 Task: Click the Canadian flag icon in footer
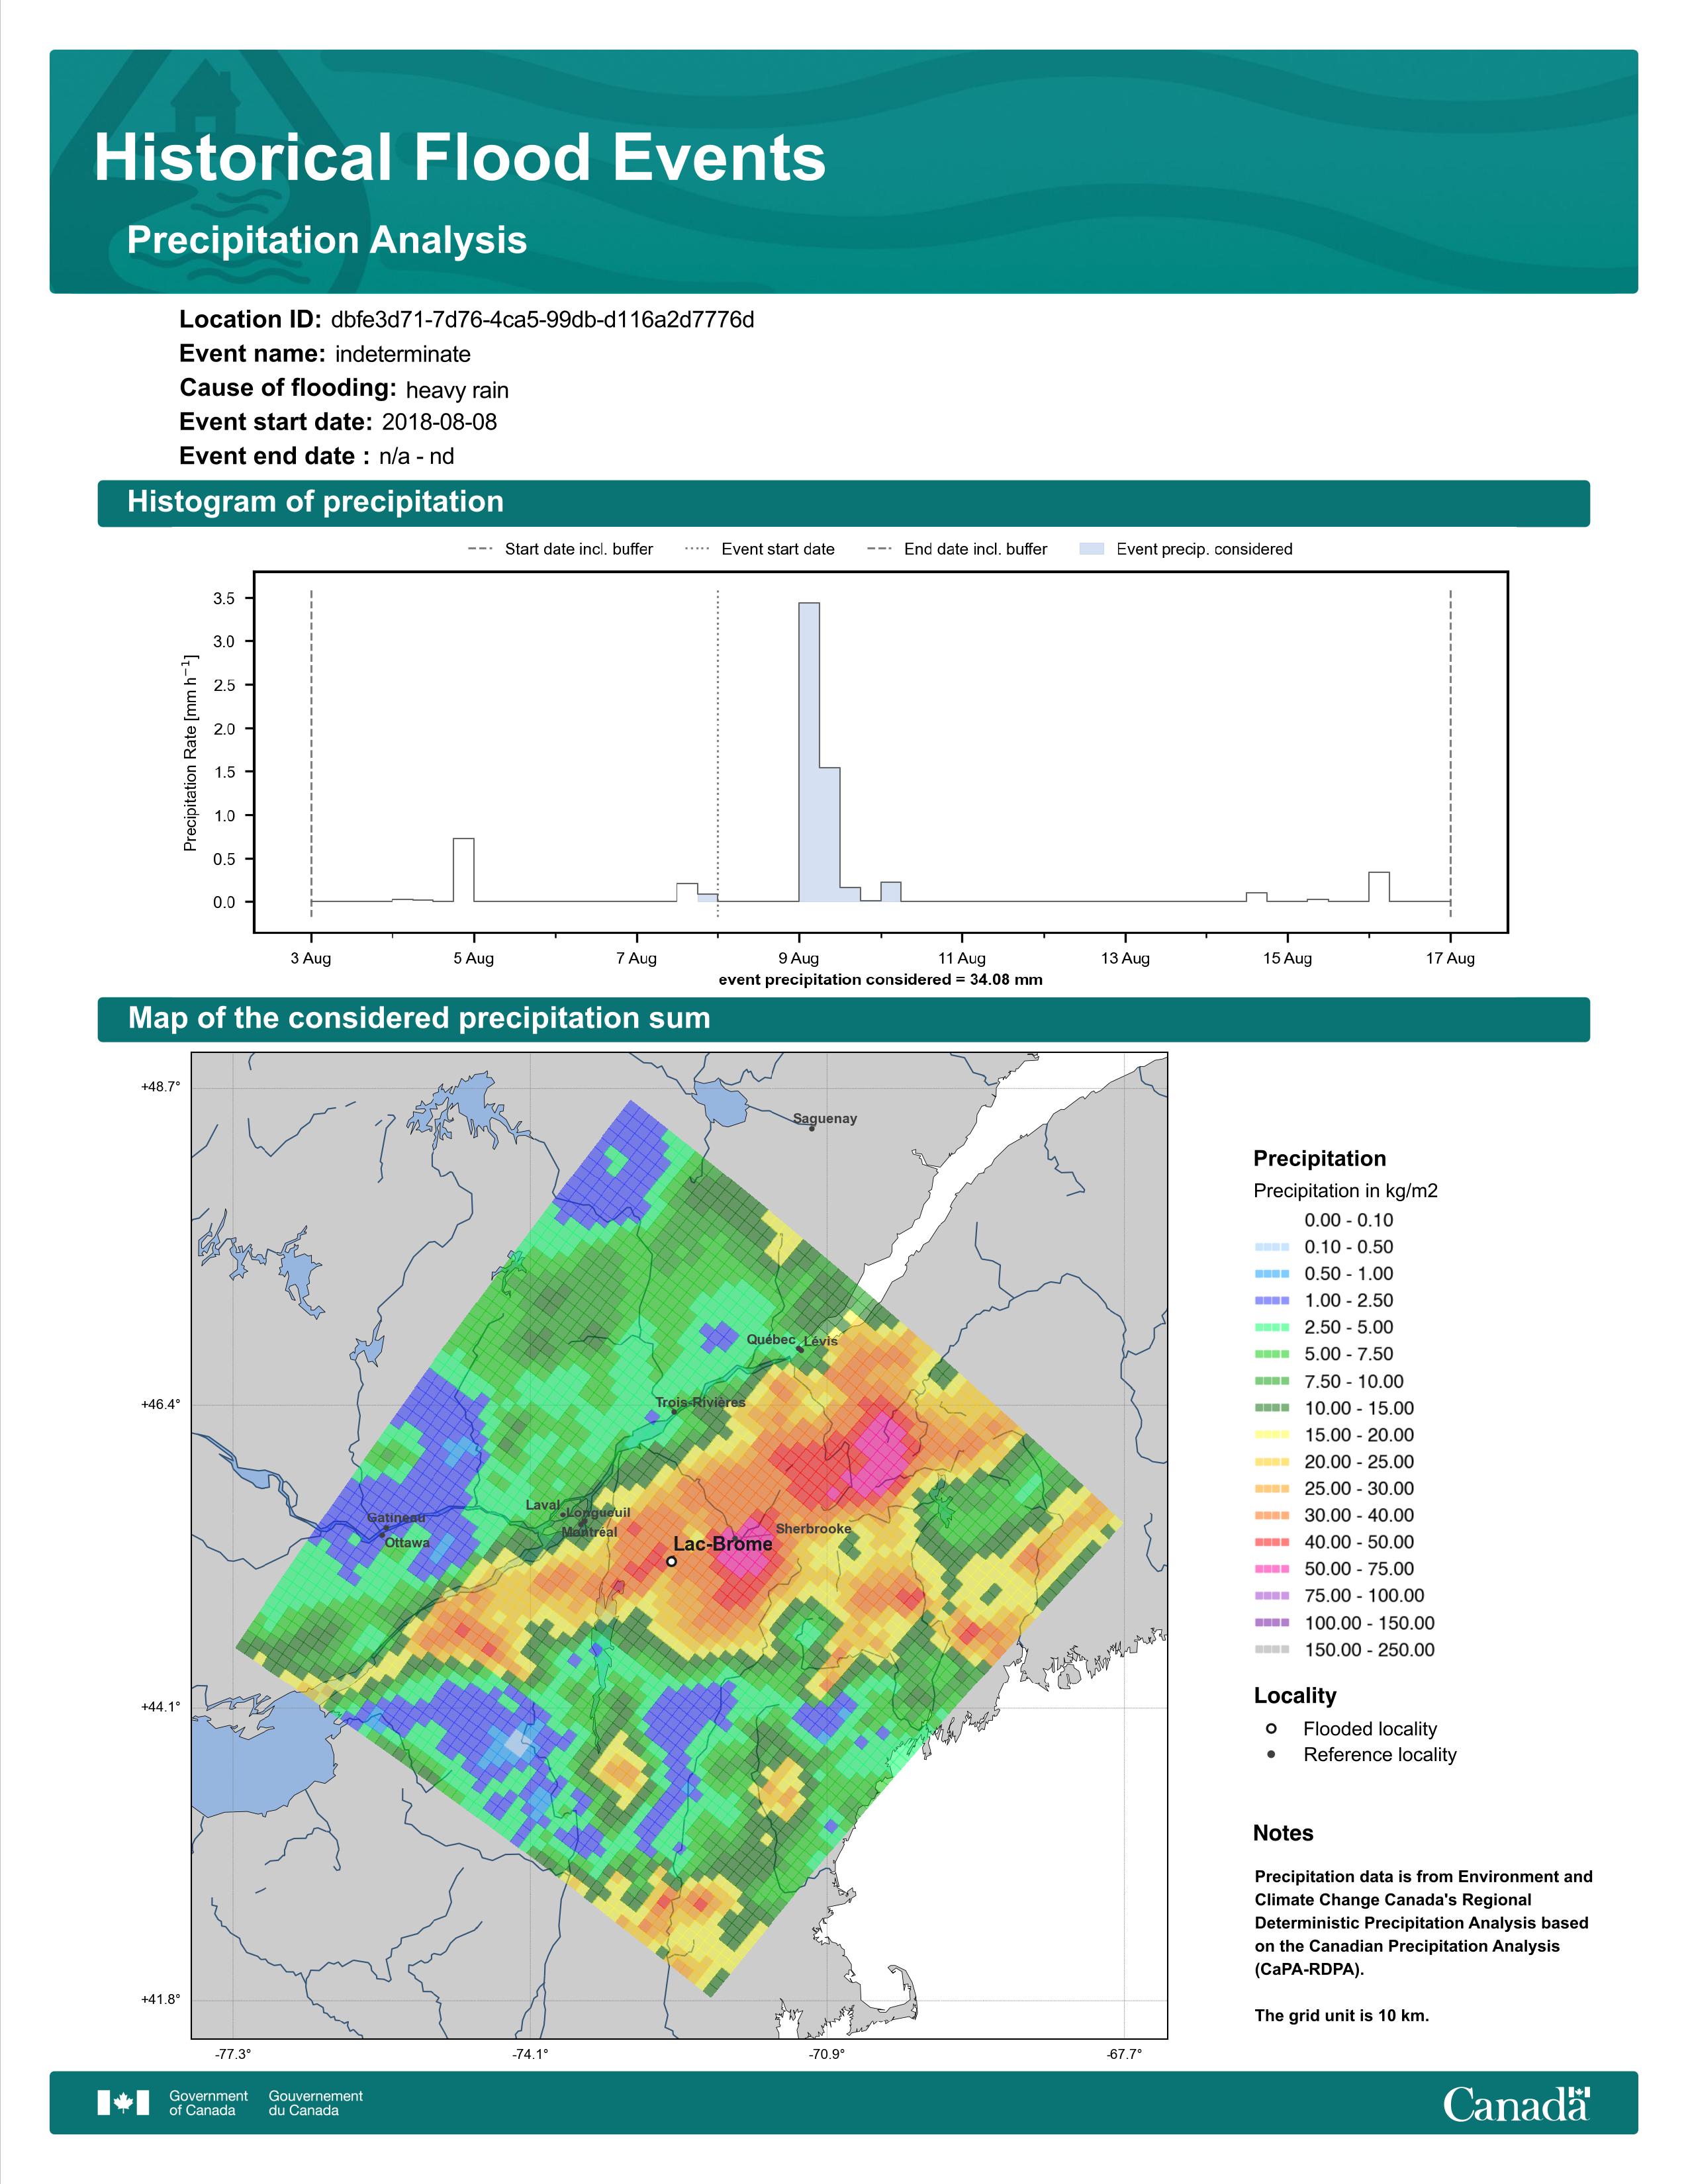(123, 2102)
